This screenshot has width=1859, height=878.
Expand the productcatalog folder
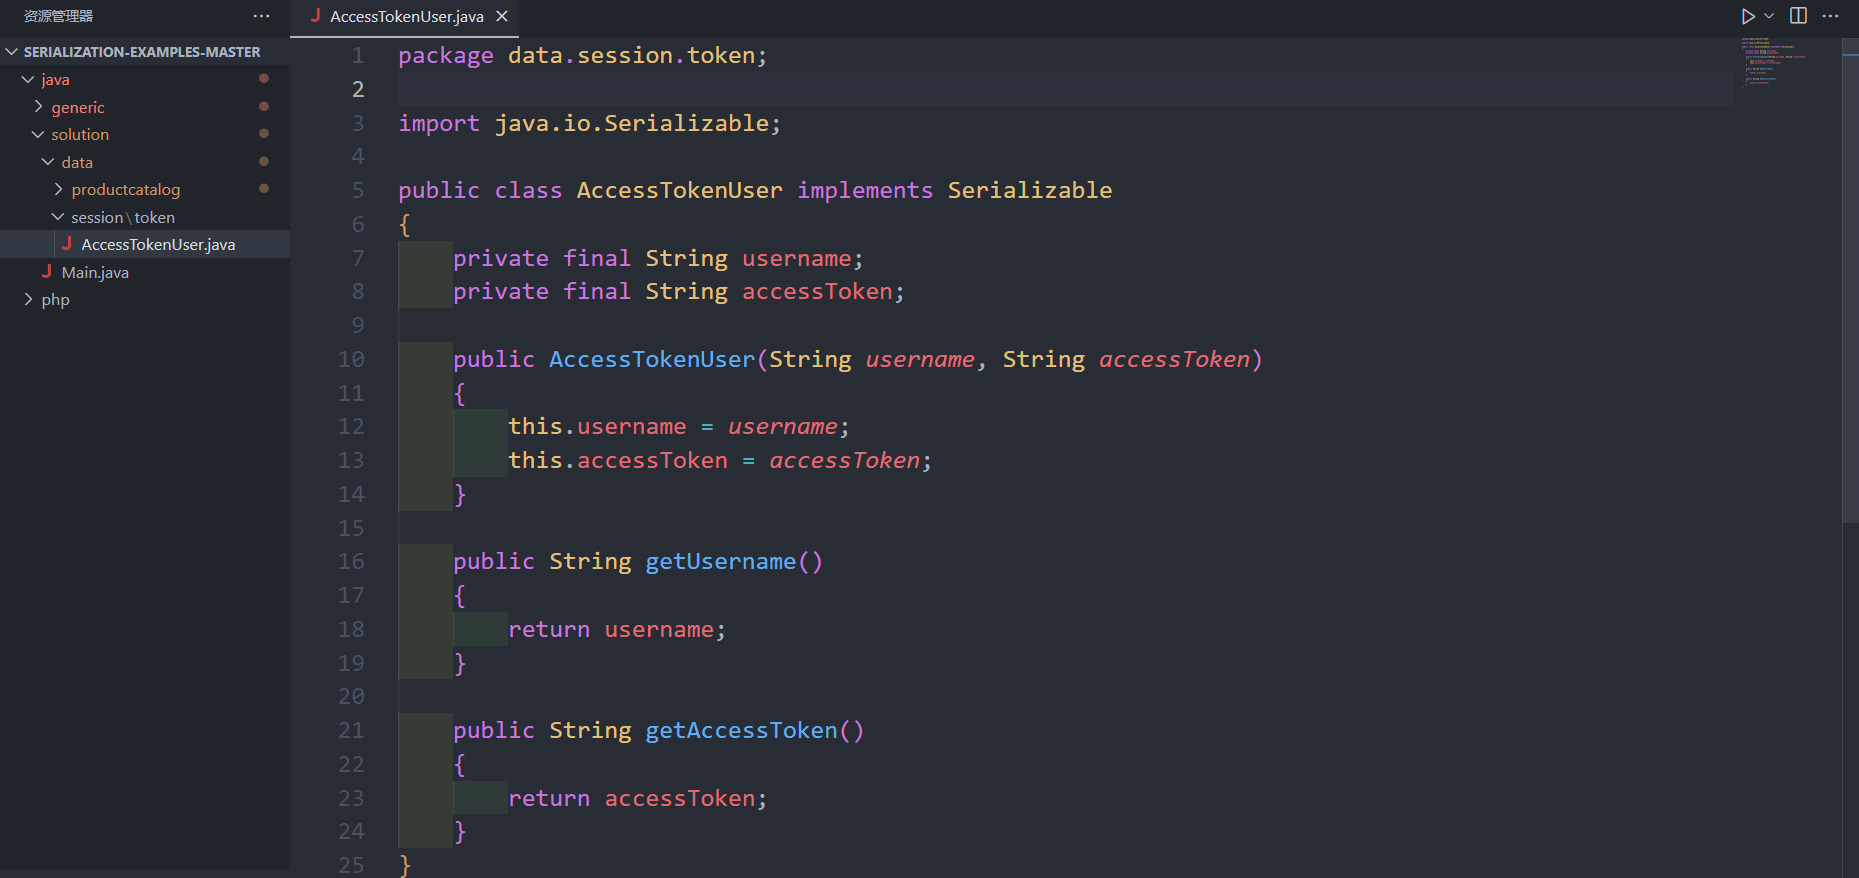point(125,190)
